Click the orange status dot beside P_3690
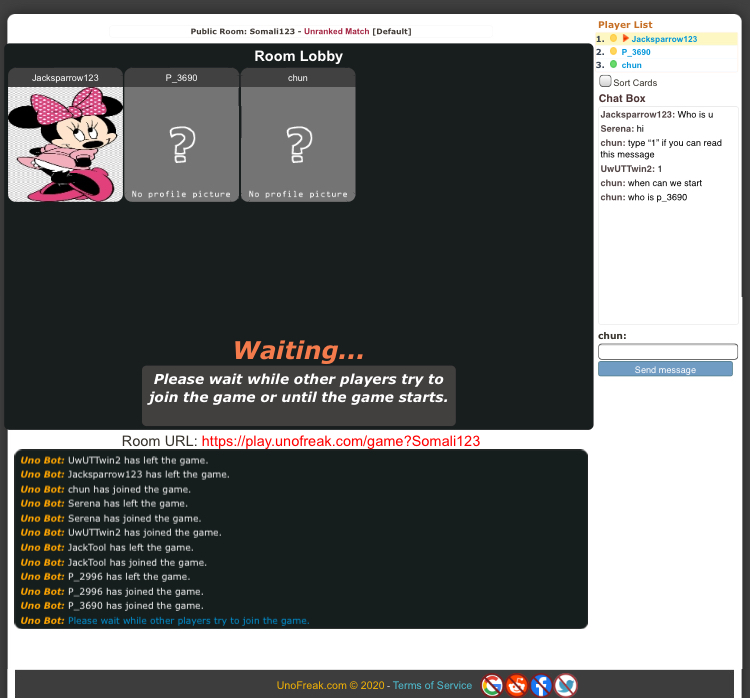The width and height of the screenshot is (750, 698). (613, 52)
